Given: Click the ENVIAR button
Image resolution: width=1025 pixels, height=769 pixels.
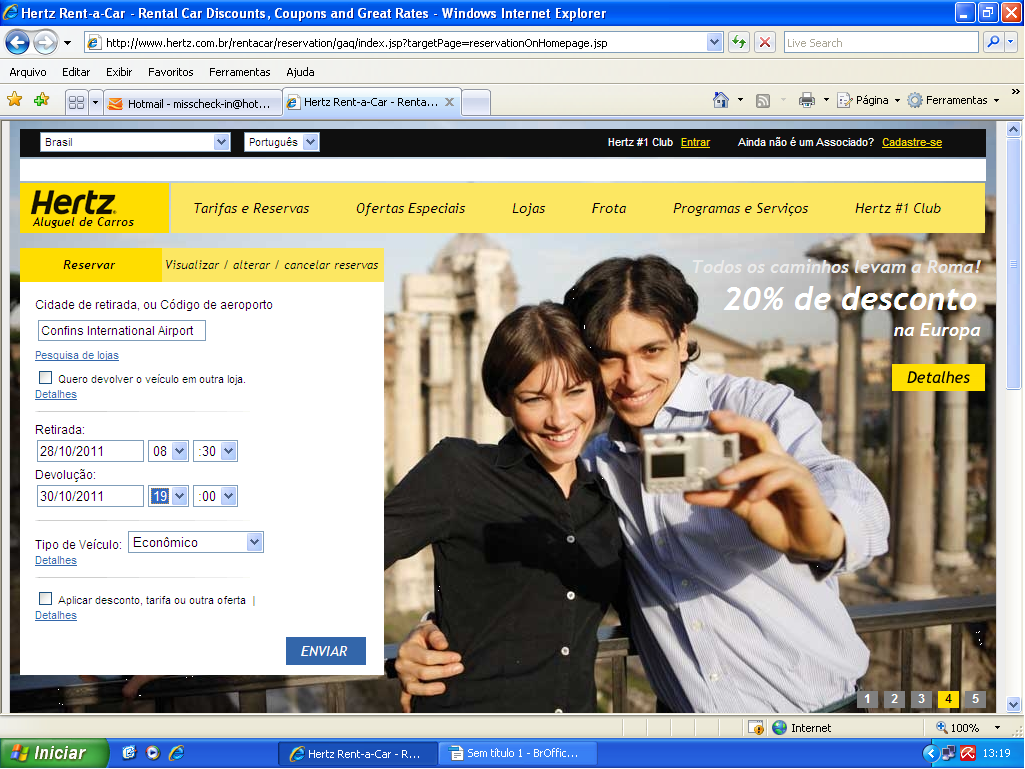Looking at the screenshot, I should coord(325,651).
